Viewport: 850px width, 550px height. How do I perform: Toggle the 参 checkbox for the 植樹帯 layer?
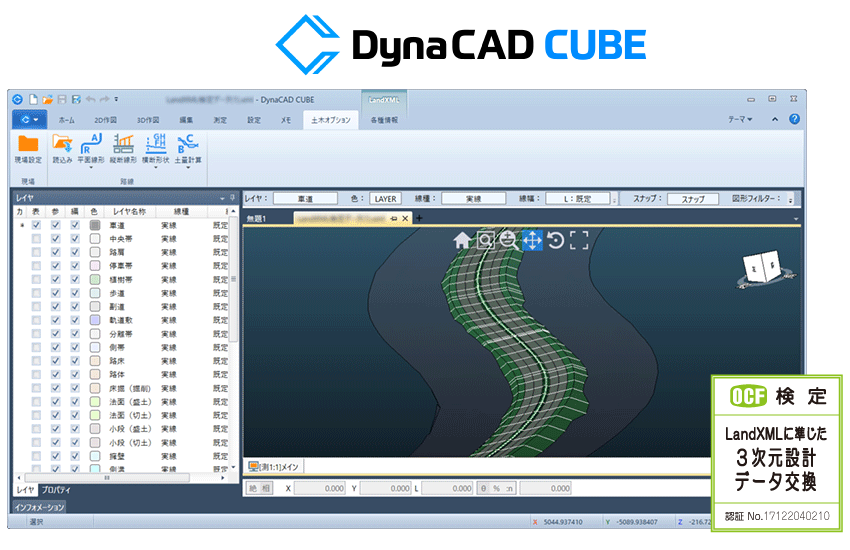click(x=55, y=279)
